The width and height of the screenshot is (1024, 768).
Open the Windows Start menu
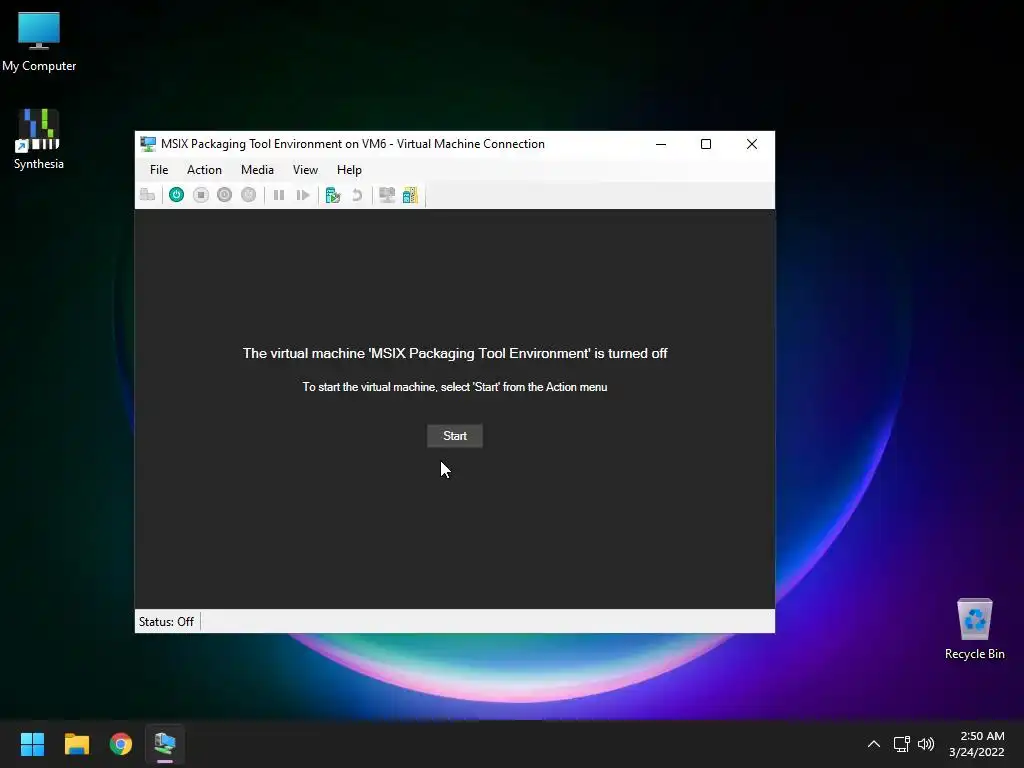pyautogui.click(x=32, y=744)
